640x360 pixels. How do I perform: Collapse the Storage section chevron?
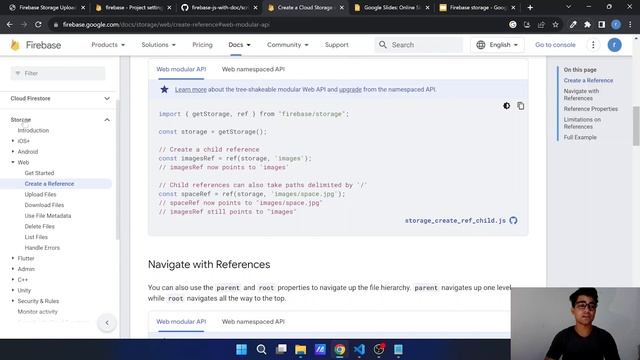tap(107, 120)
